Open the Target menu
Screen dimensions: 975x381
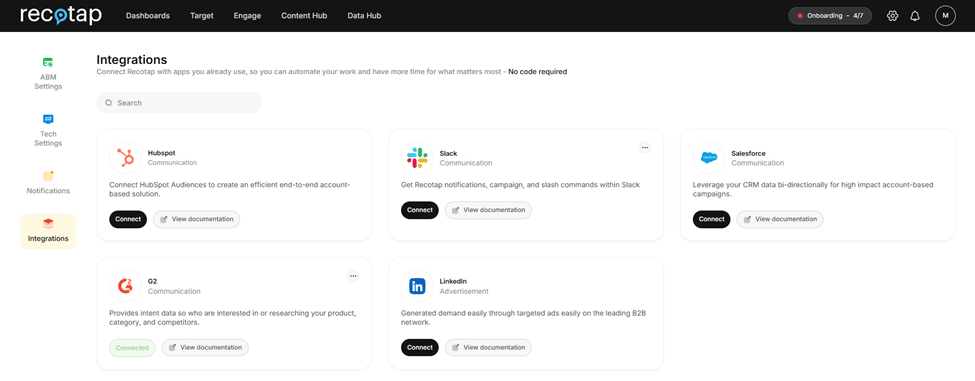coord(201,16)
